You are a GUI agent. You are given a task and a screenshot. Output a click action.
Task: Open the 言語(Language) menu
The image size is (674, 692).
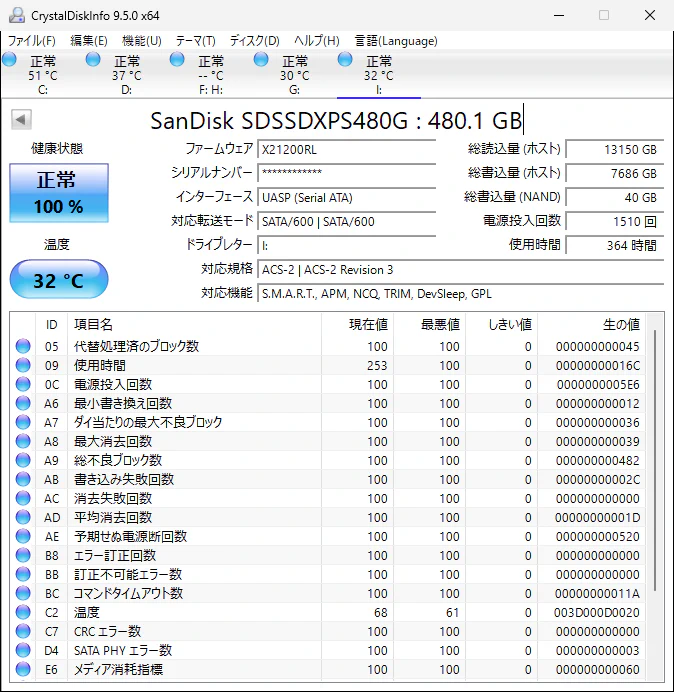[x=396, y=41]
